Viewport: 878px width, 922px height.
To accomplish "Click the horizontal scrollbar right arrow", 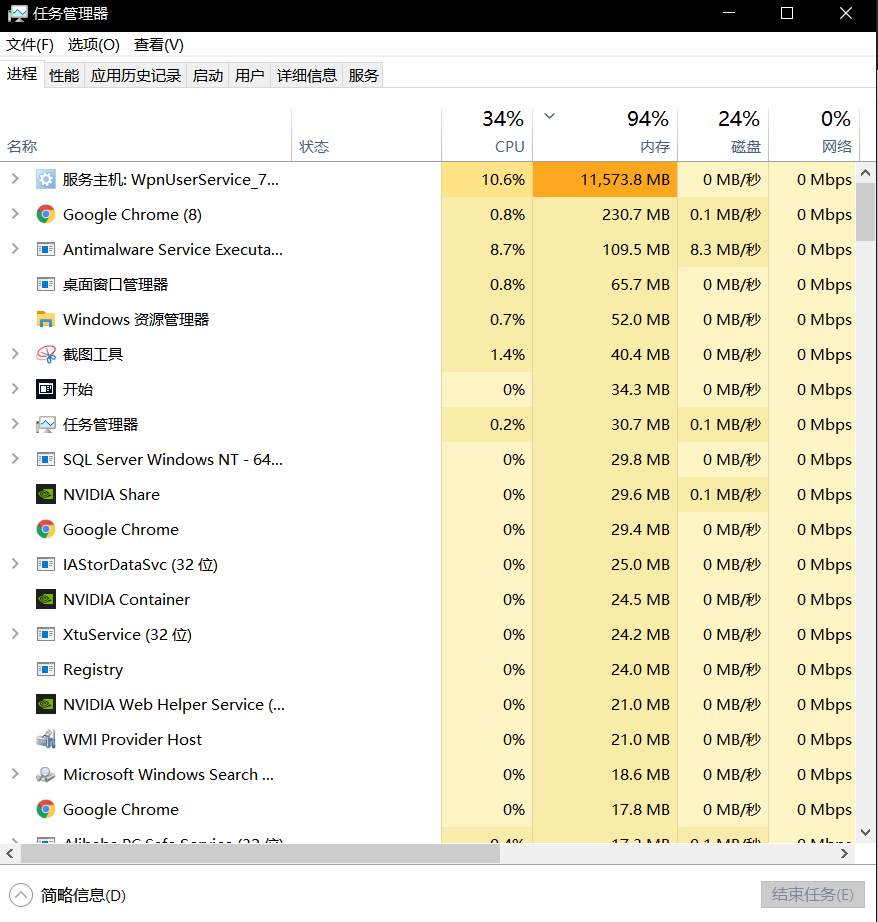I will coord(844,853).
